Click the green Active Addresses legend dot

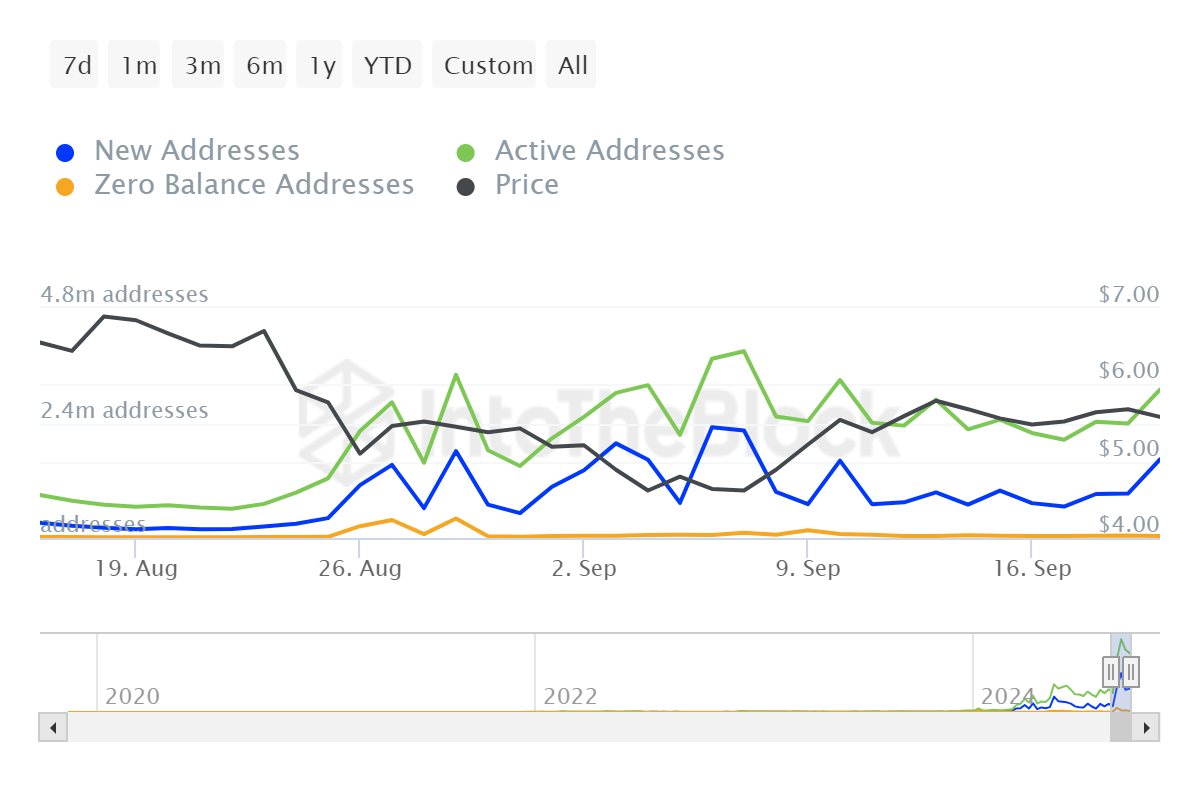(x=466, y=153)
